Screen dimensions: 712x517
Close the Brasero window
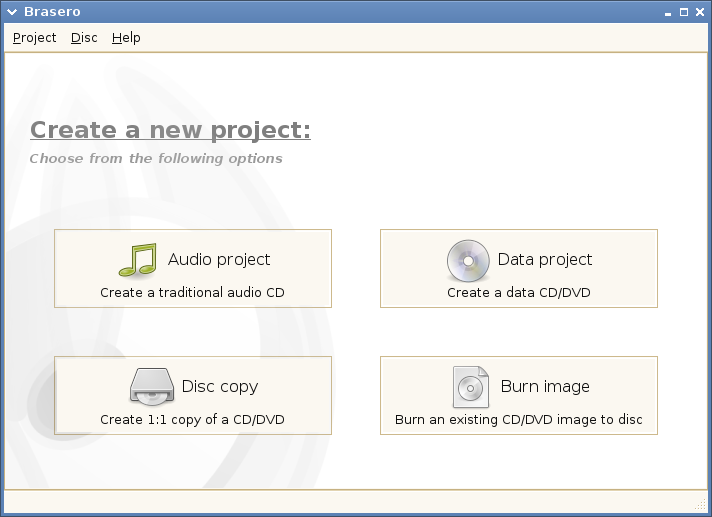699,12
